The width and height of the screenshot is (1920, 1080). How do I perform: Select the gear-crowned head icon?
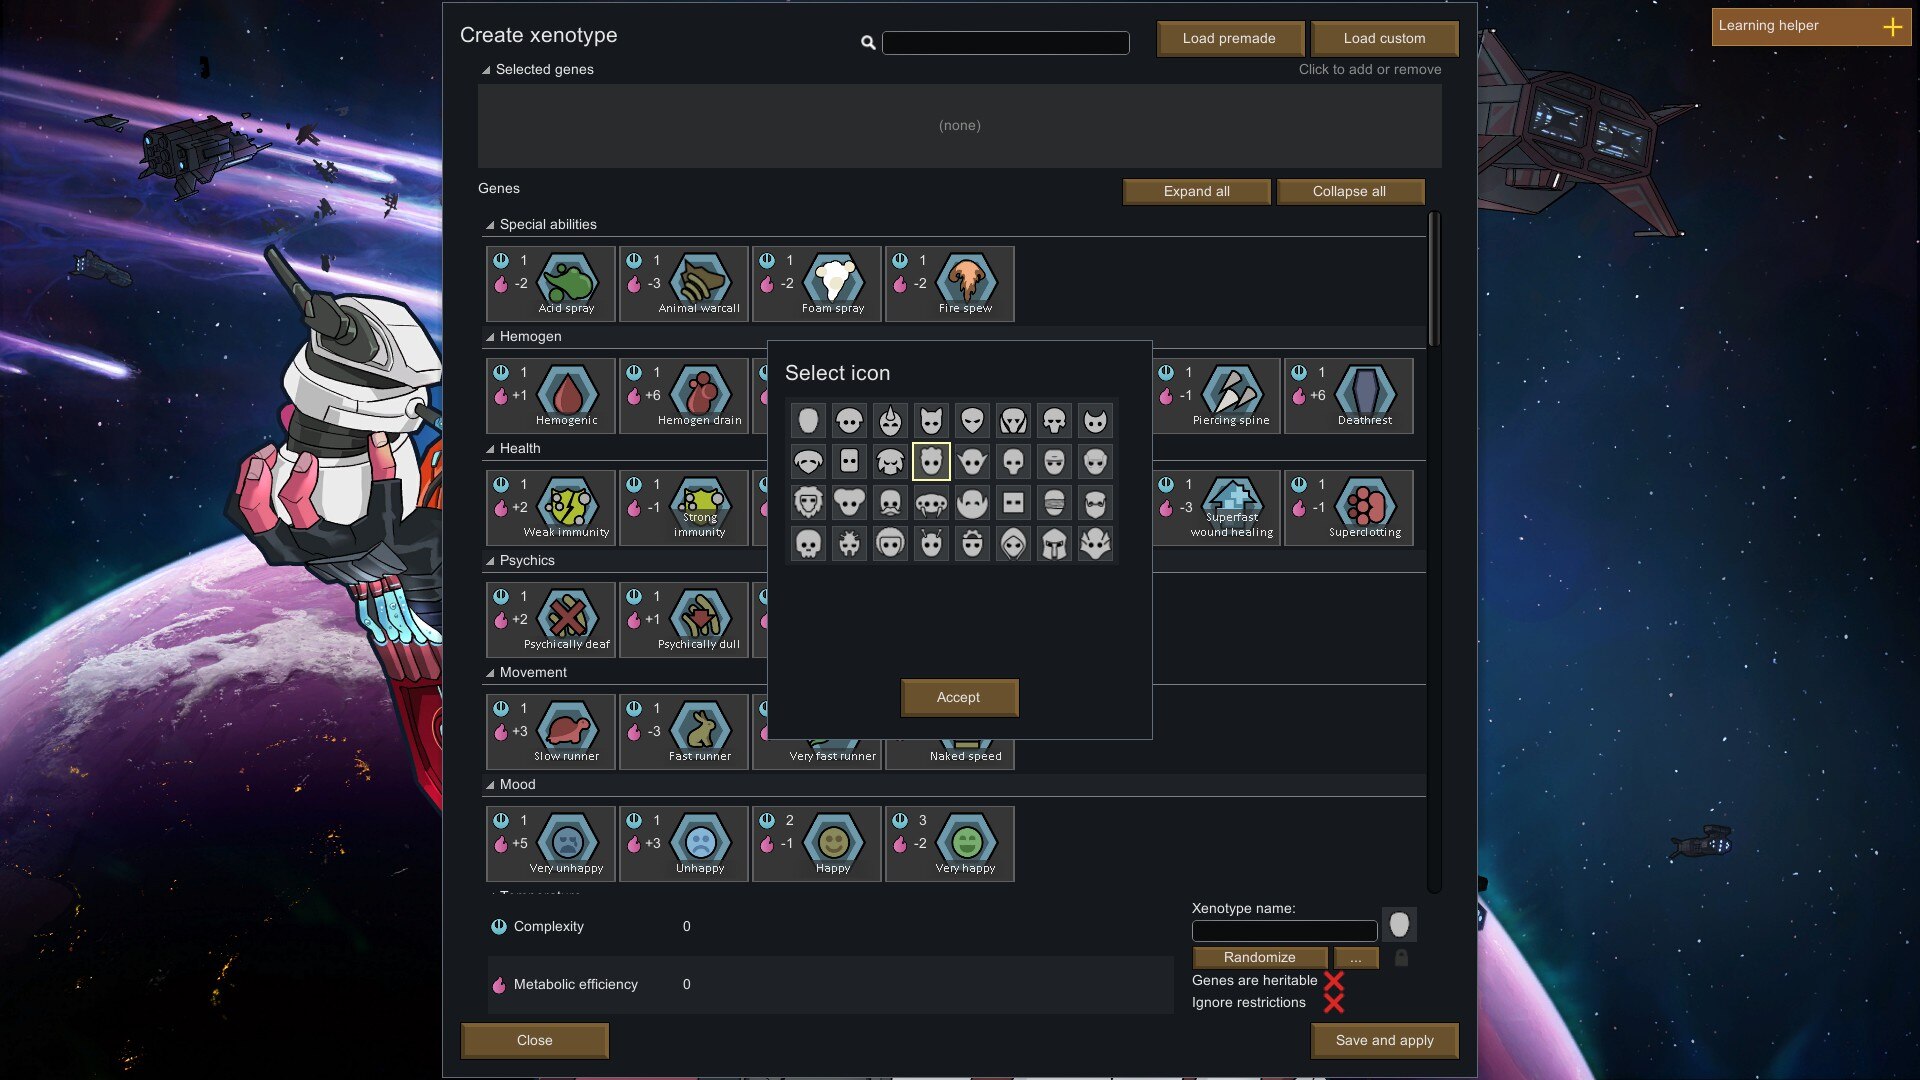(972, 543)
